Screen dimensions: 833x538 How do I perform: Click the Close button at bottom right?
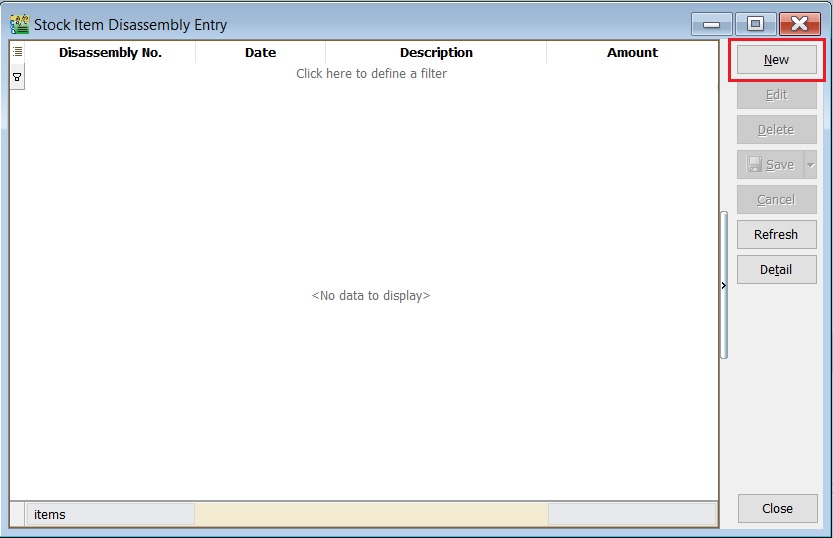(x=776, y=508)
